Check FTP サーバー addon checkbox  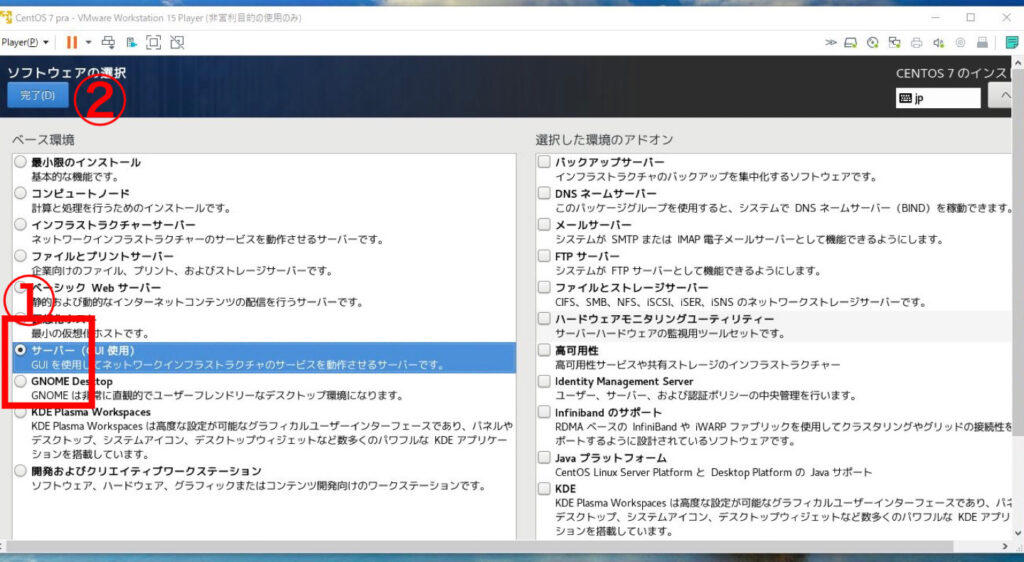[544, 255]
